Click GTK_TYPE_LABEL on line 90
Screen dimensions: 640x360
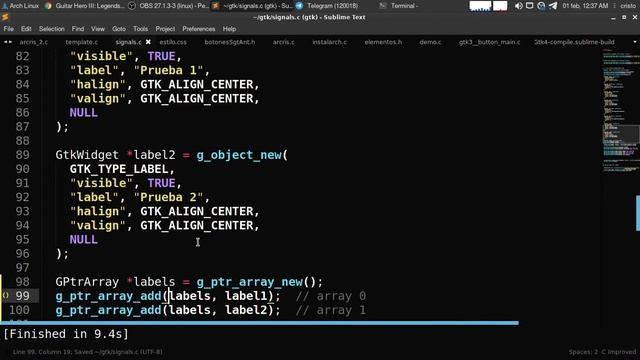point(119,169)
